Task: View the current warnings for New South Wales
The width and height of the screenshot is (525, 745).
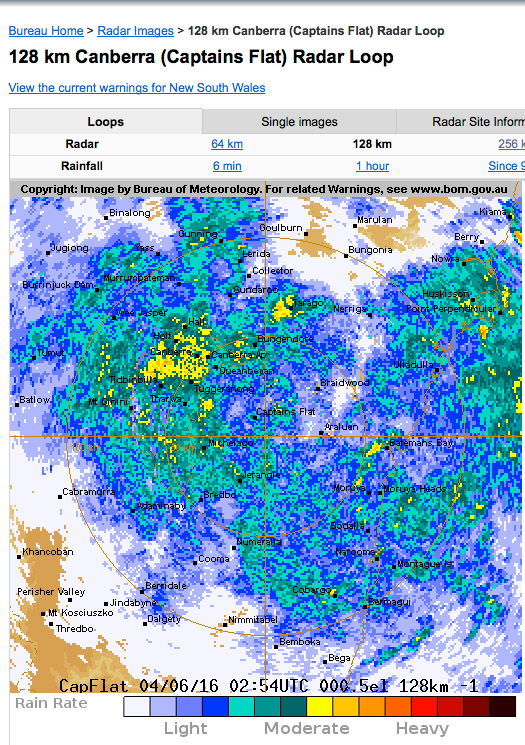Action: (137, 88)
